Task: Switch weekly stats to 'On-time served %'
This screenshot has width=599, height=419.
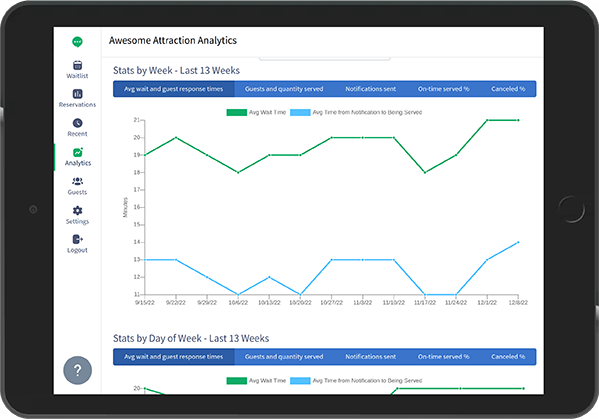Action: (x=444, y=89)
